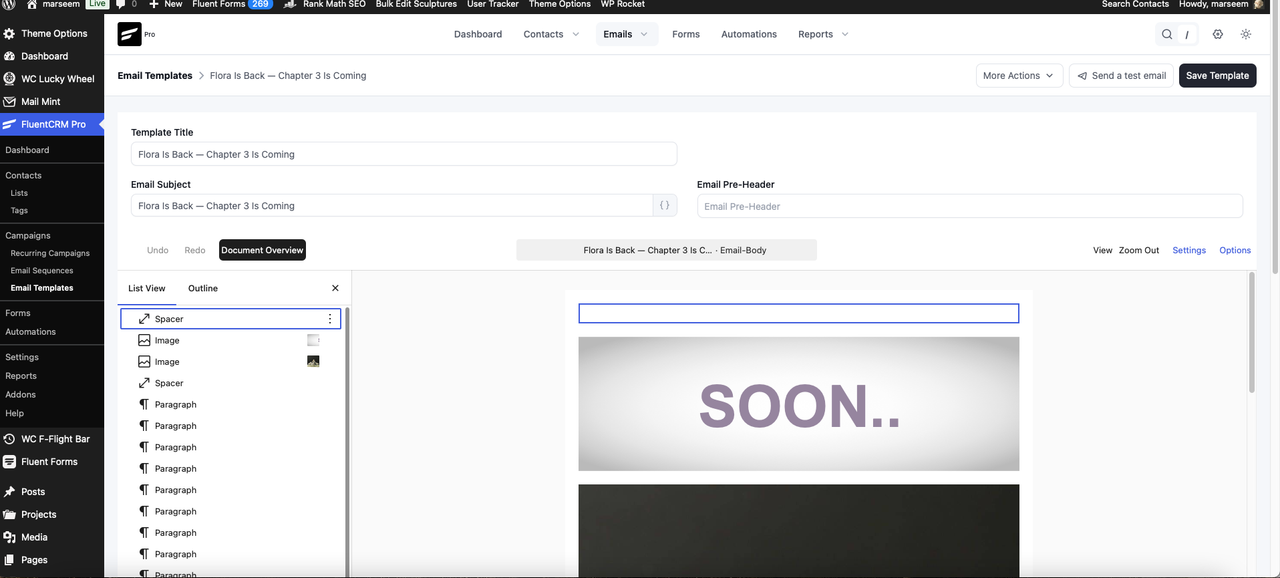Open Tags under Contacts in sidebar
The image size is (1280, 578).
pyautogui.click(x=19, y=210)
